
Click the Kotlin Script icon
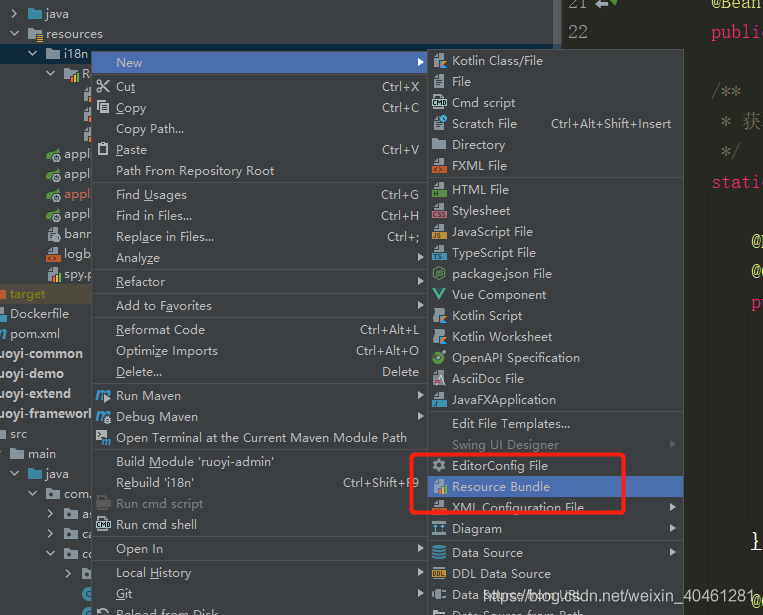point(439,315)
